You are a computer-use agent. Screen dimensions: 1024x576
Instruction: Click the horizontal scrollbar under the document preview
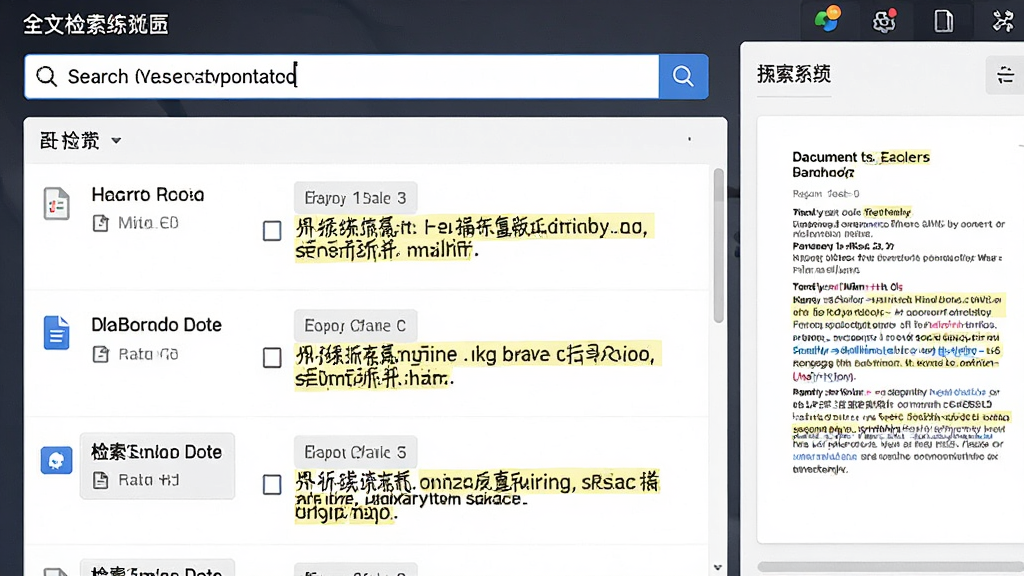[890, 567]
